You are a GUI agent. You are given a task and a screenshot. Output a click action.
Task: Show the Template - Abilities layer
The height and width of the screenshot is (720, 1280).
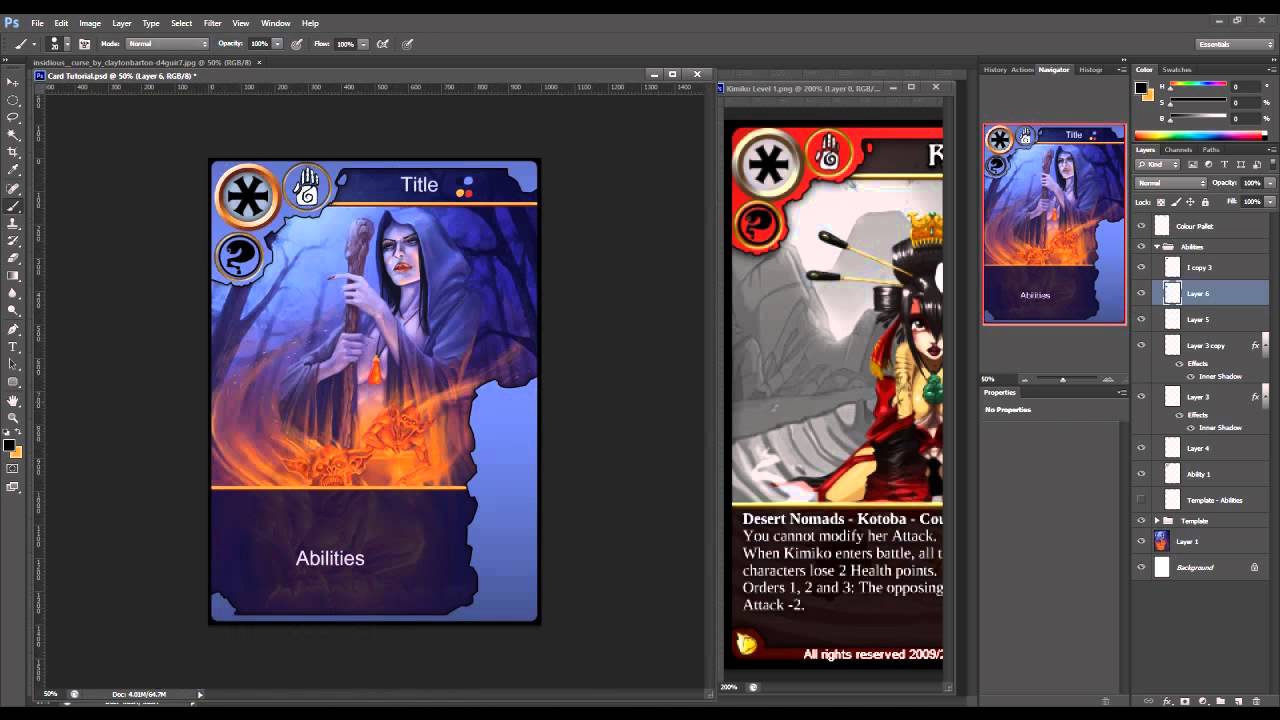click(x=1141, y=500)
